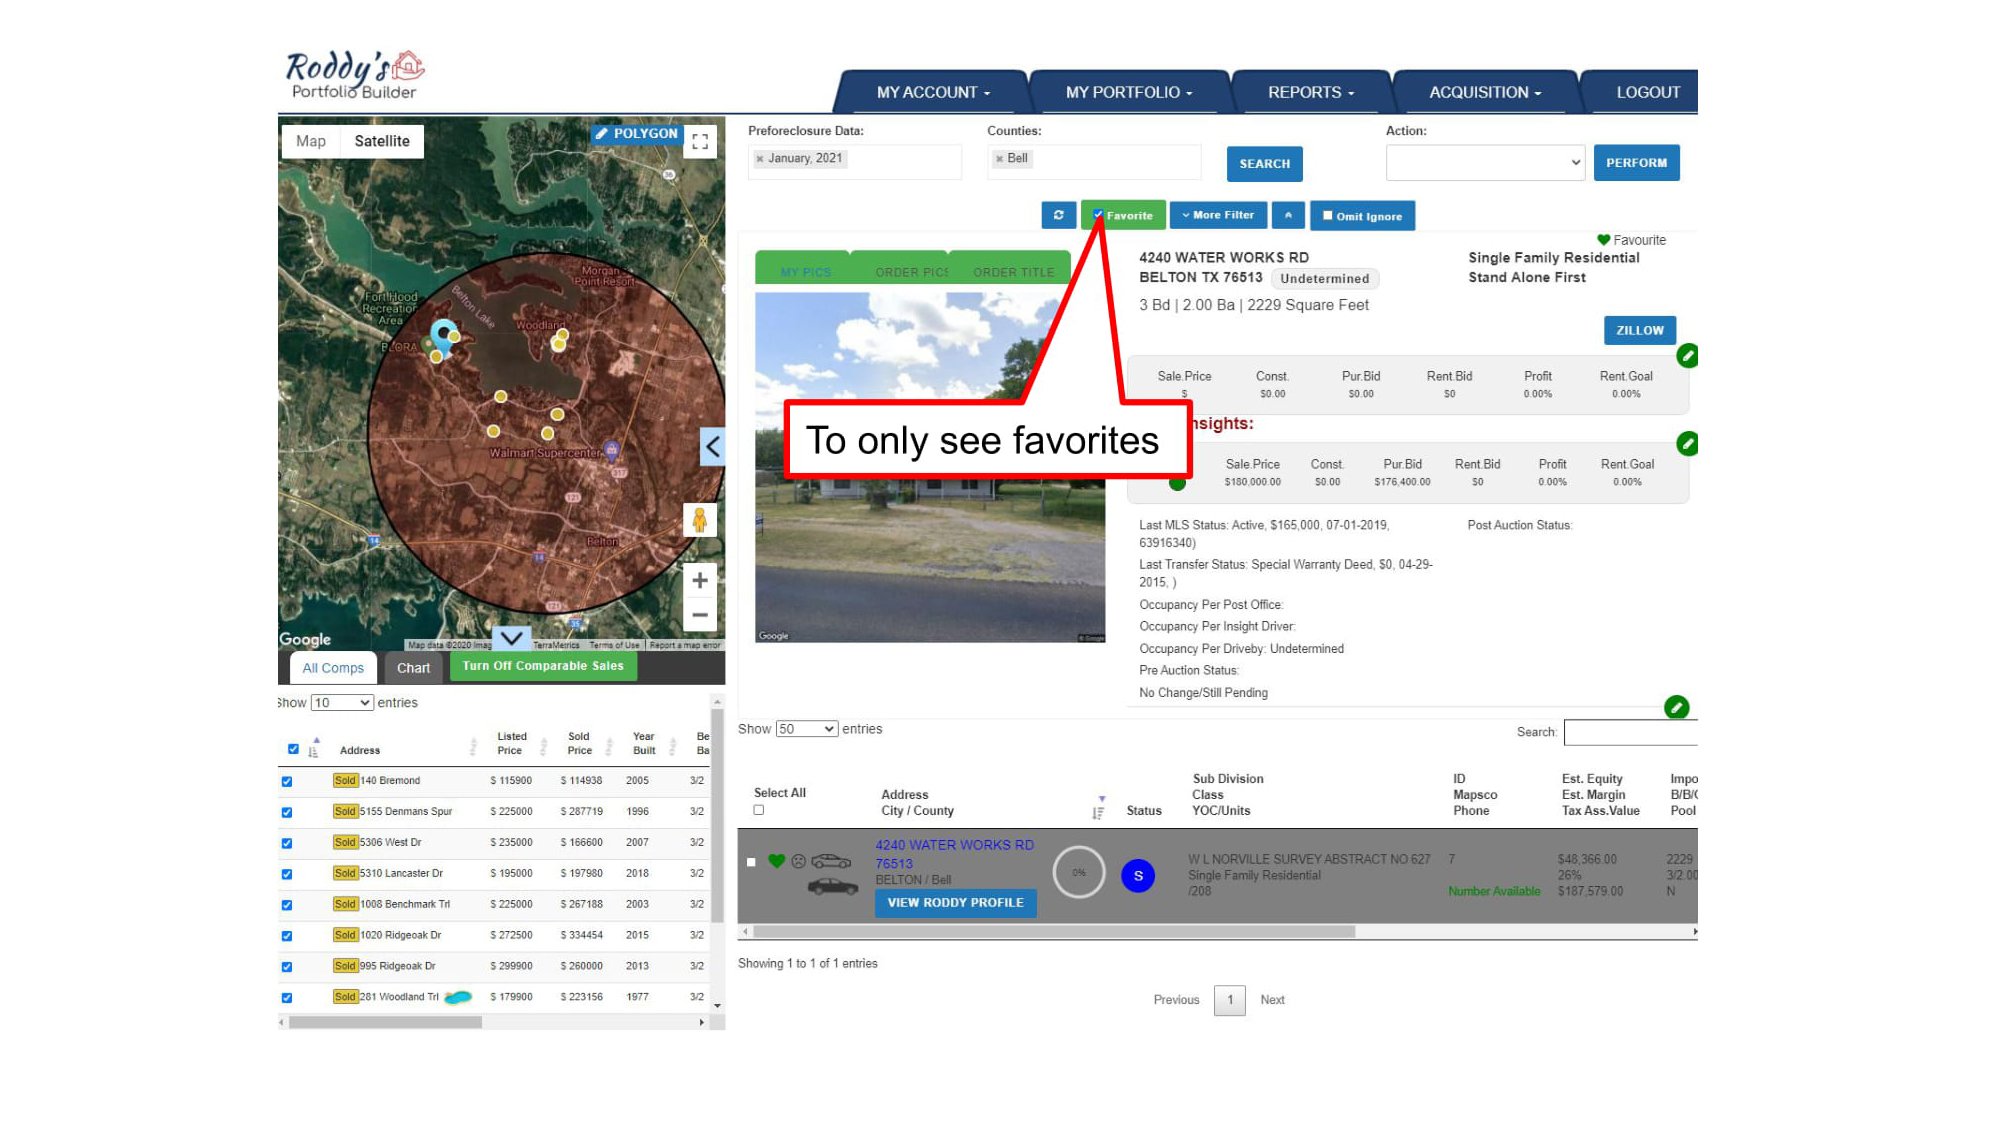
Task: Click the green edit pencil beside Insights row
Action: click(1687, 444)
